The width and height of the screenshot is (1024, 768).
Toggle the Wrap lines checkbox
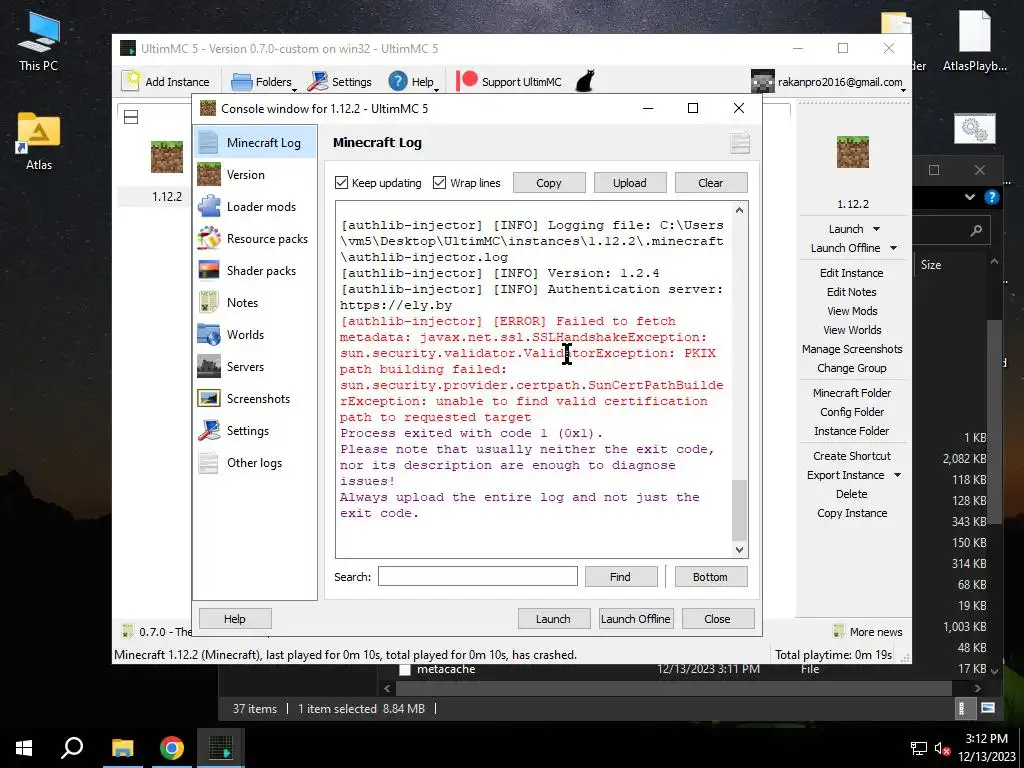click(440, 183)
